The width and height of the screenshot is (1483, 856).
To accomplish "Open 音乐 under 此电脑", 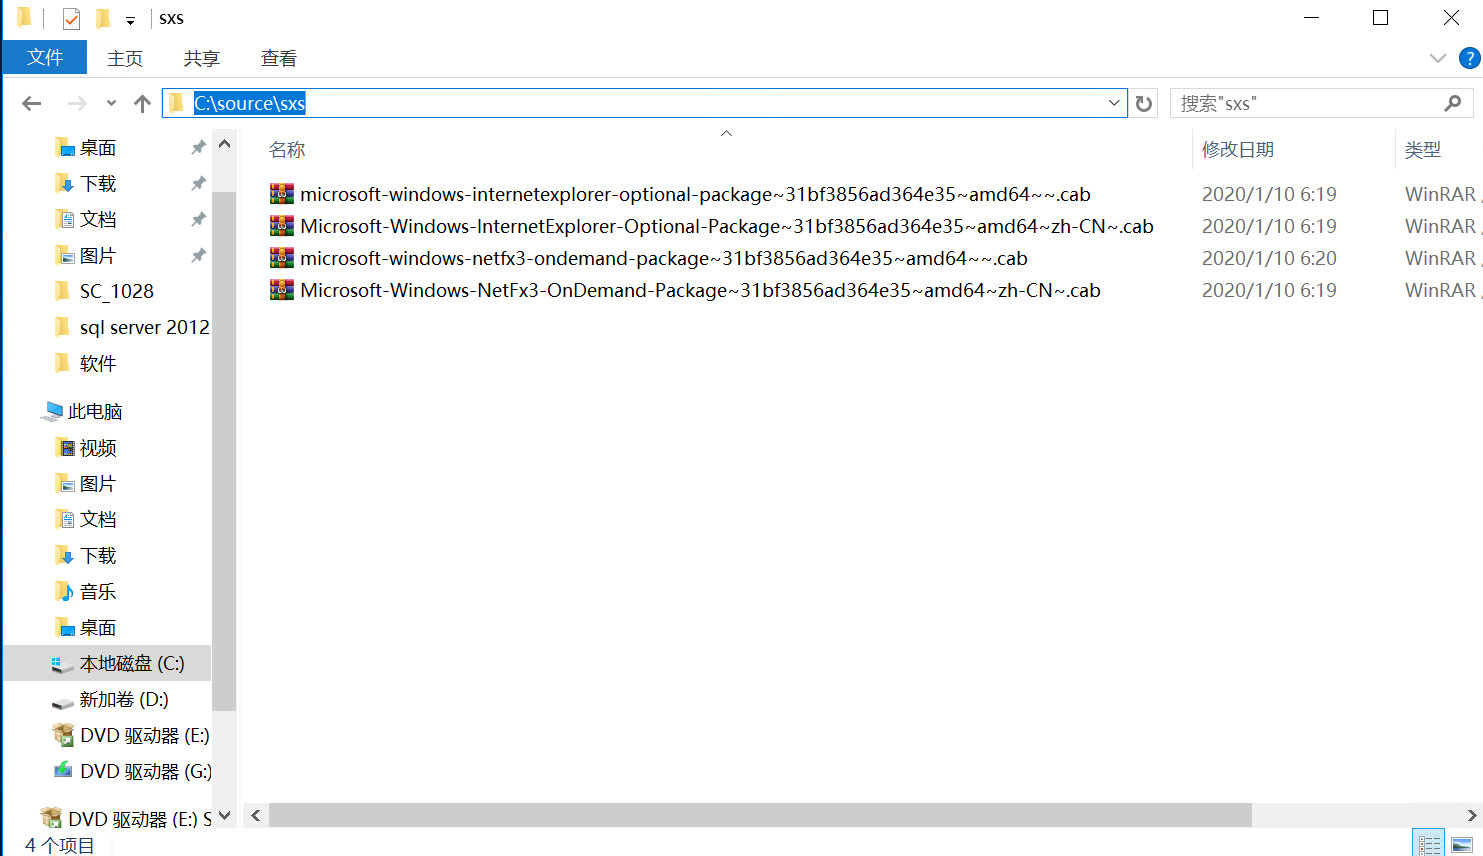I will (x=98, y=592).
